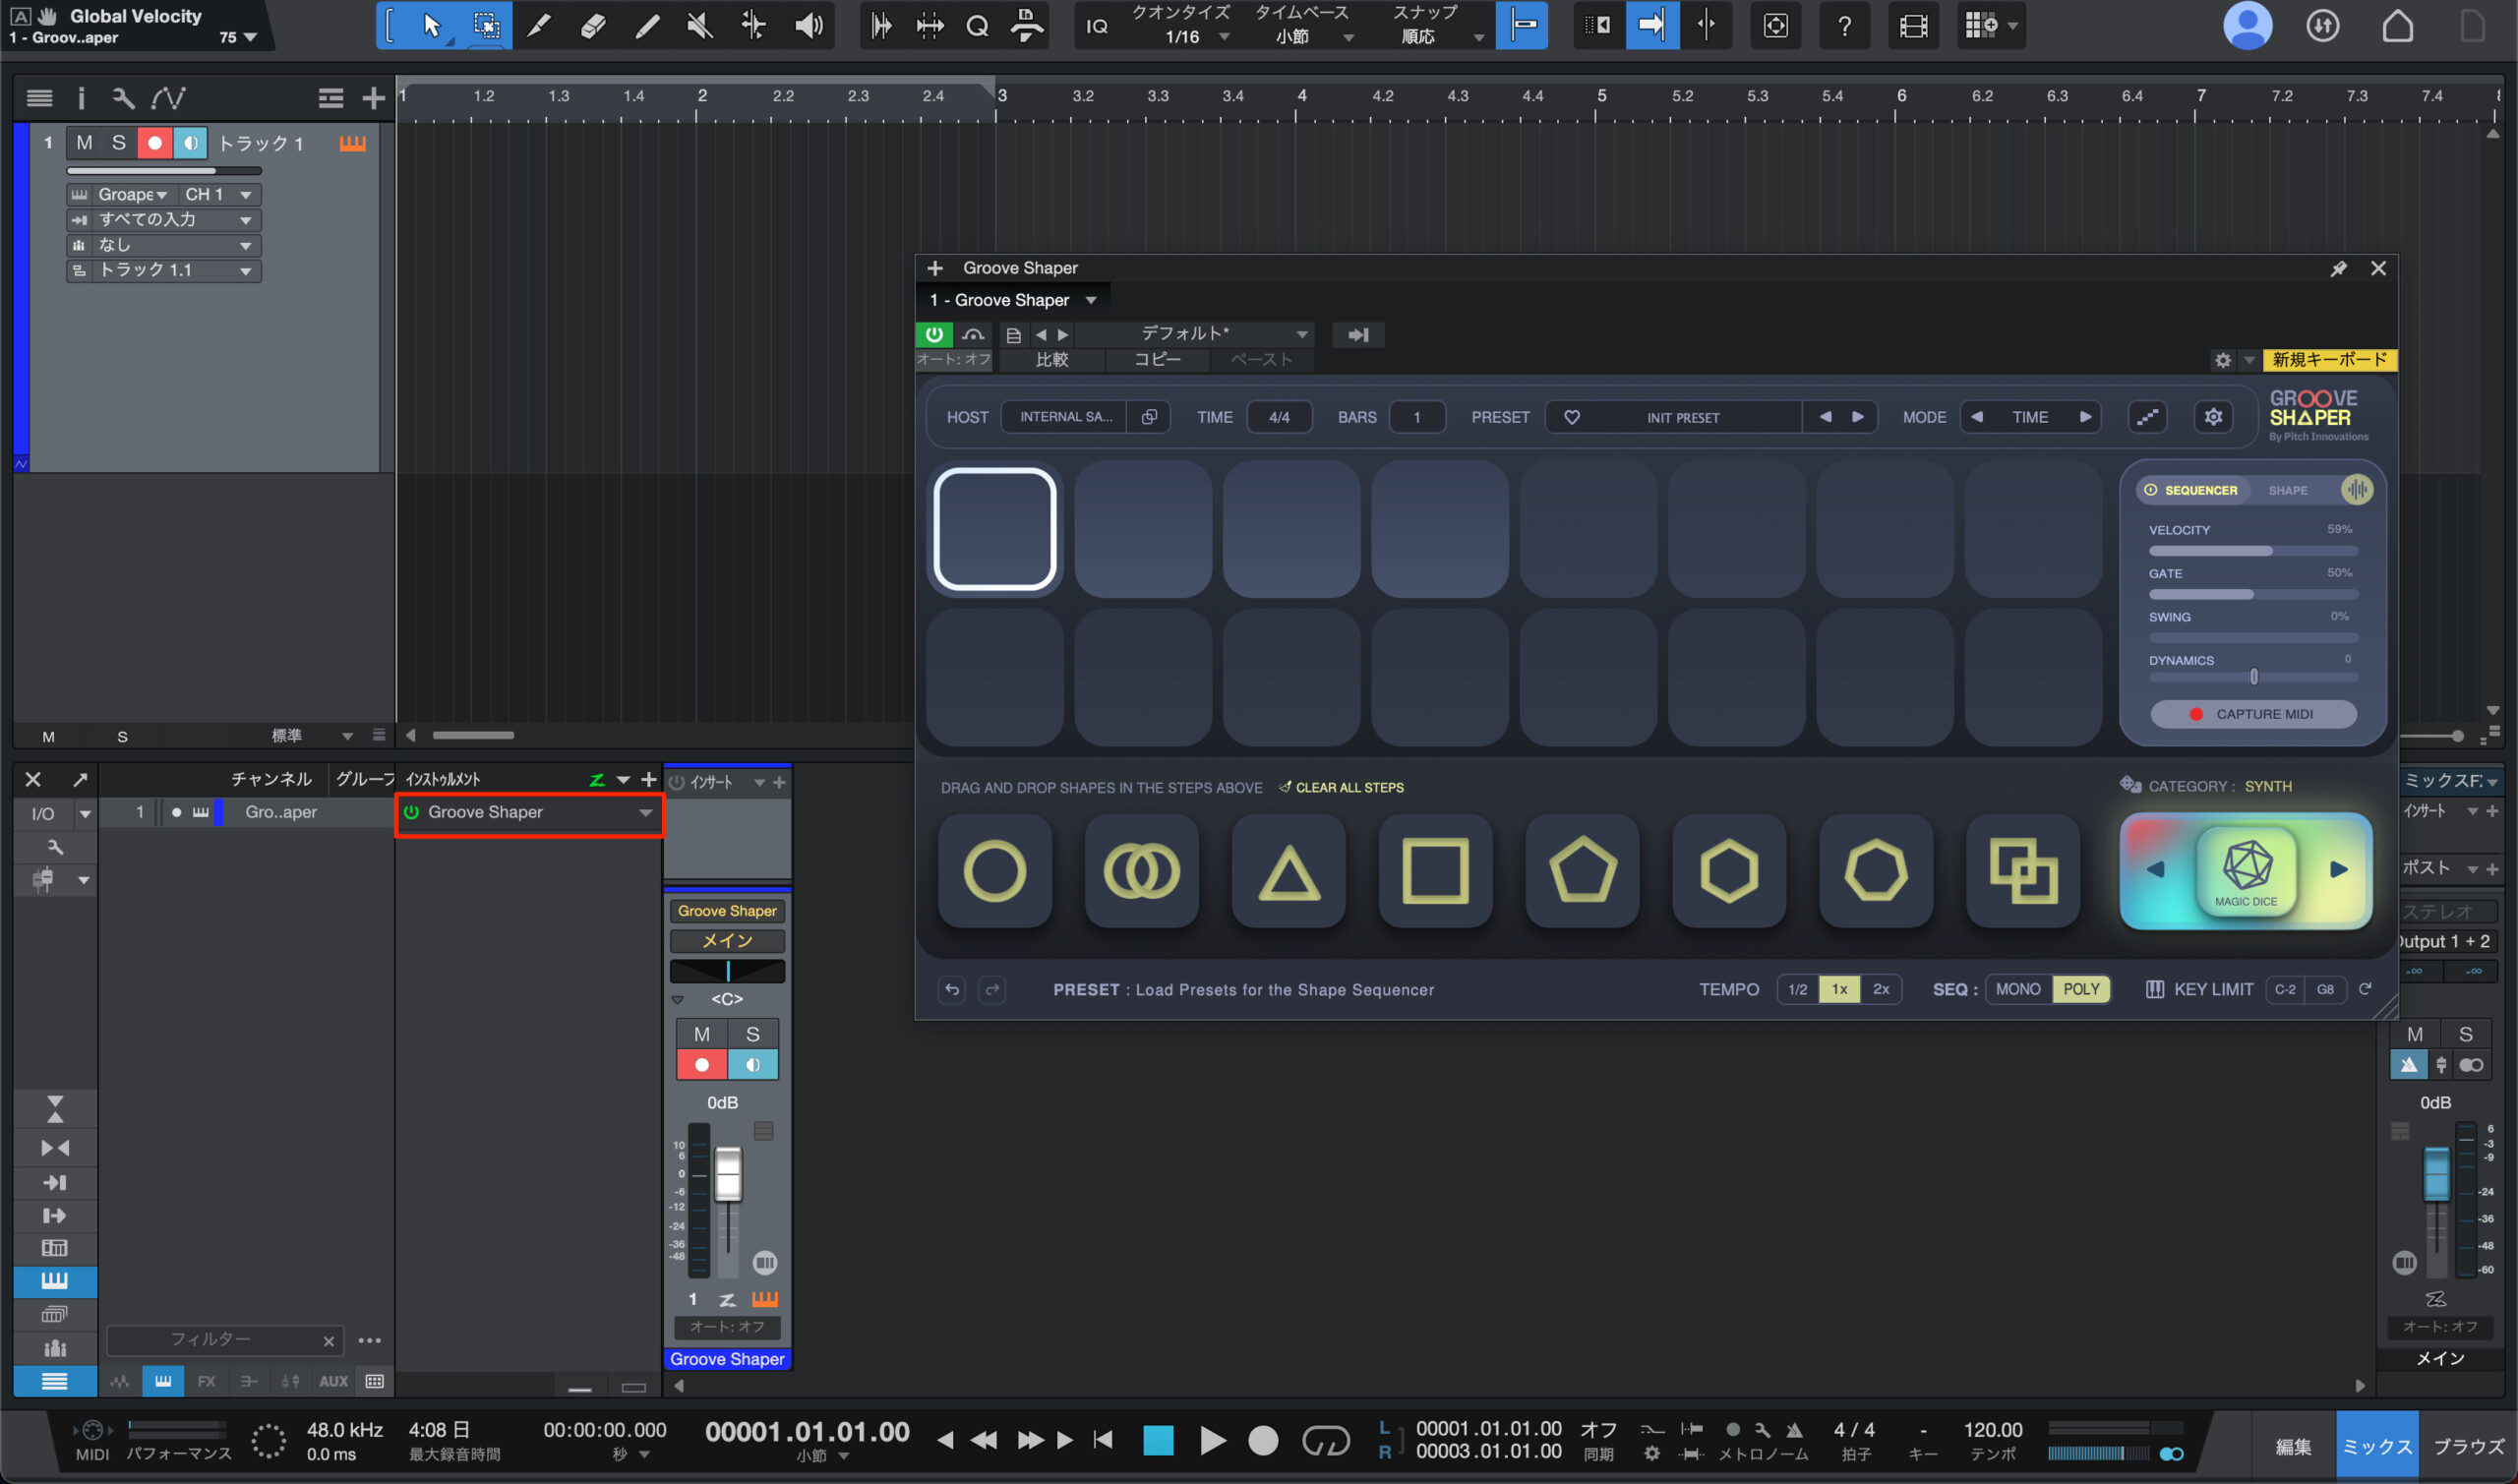Switch to SEQUENCER tab
The width and height of the screenshot is (2518, 1484).
coord(2194,490)
